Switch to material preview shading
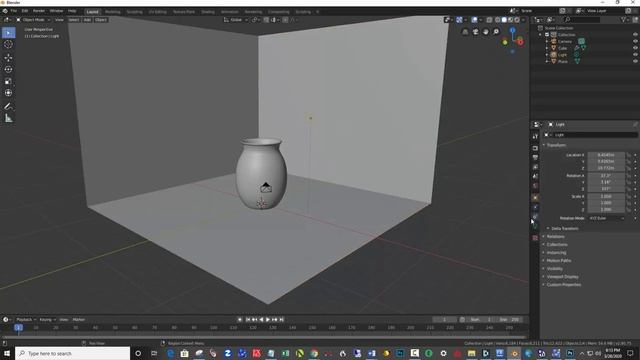This screenshot has width=640, height=360. [511, 20]
